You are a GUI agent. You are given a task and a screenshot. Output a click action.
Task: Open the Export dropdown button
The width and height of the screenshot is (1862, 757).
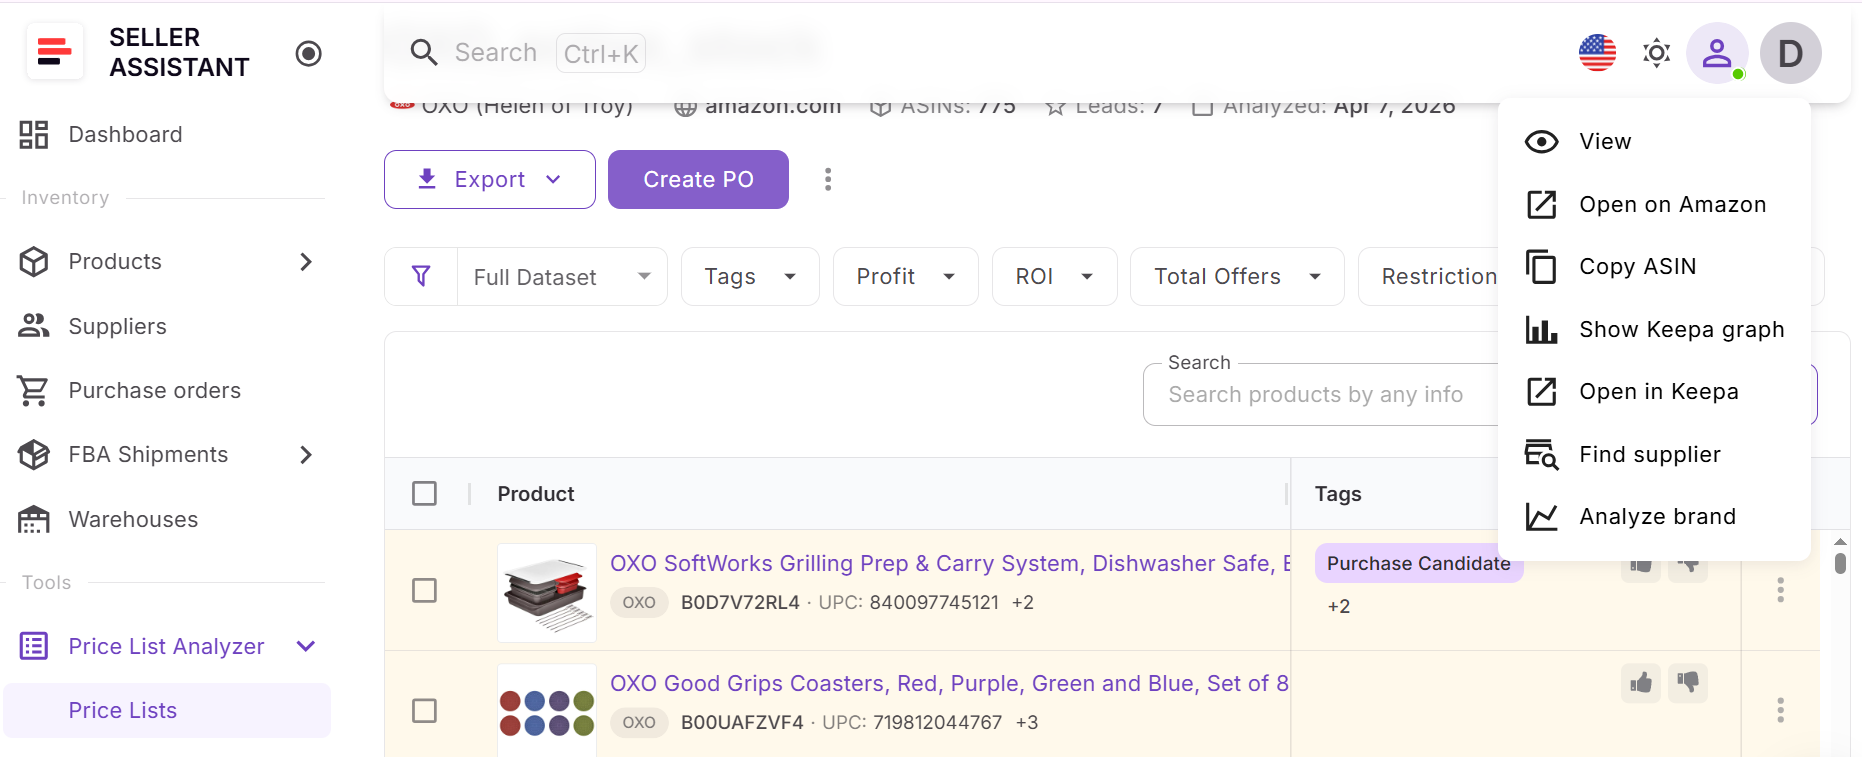(490, 180)
